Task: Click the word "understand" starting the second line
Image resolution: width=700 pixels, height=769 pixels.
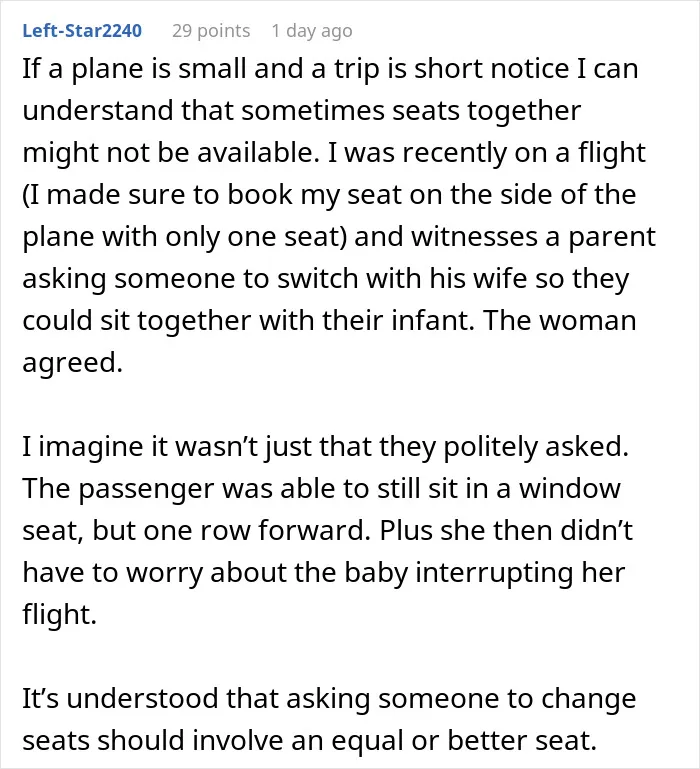Action: (98, 110)
